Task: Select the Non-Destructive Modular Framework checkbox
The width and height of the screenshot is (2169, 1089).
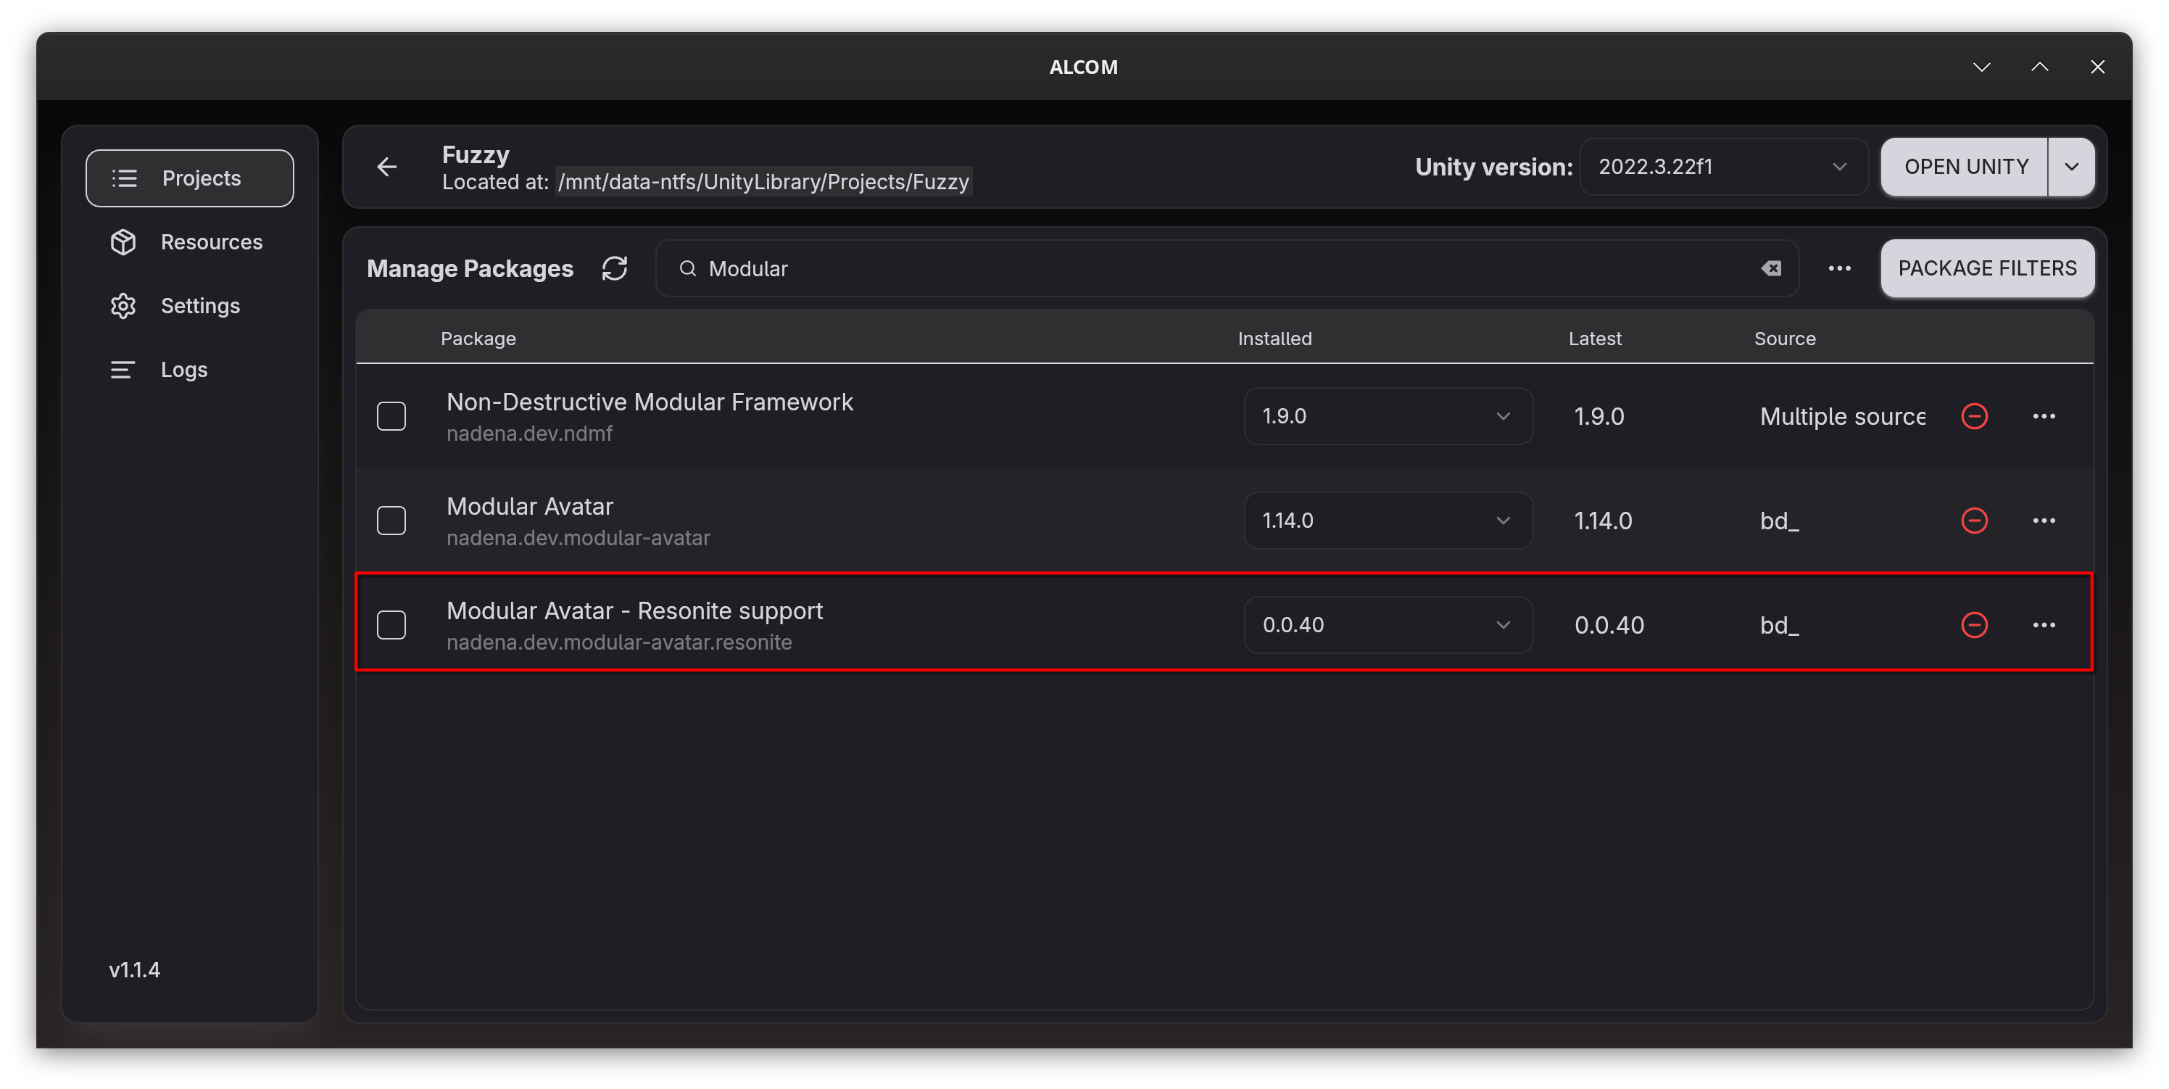Action: [x=391, y=416]
